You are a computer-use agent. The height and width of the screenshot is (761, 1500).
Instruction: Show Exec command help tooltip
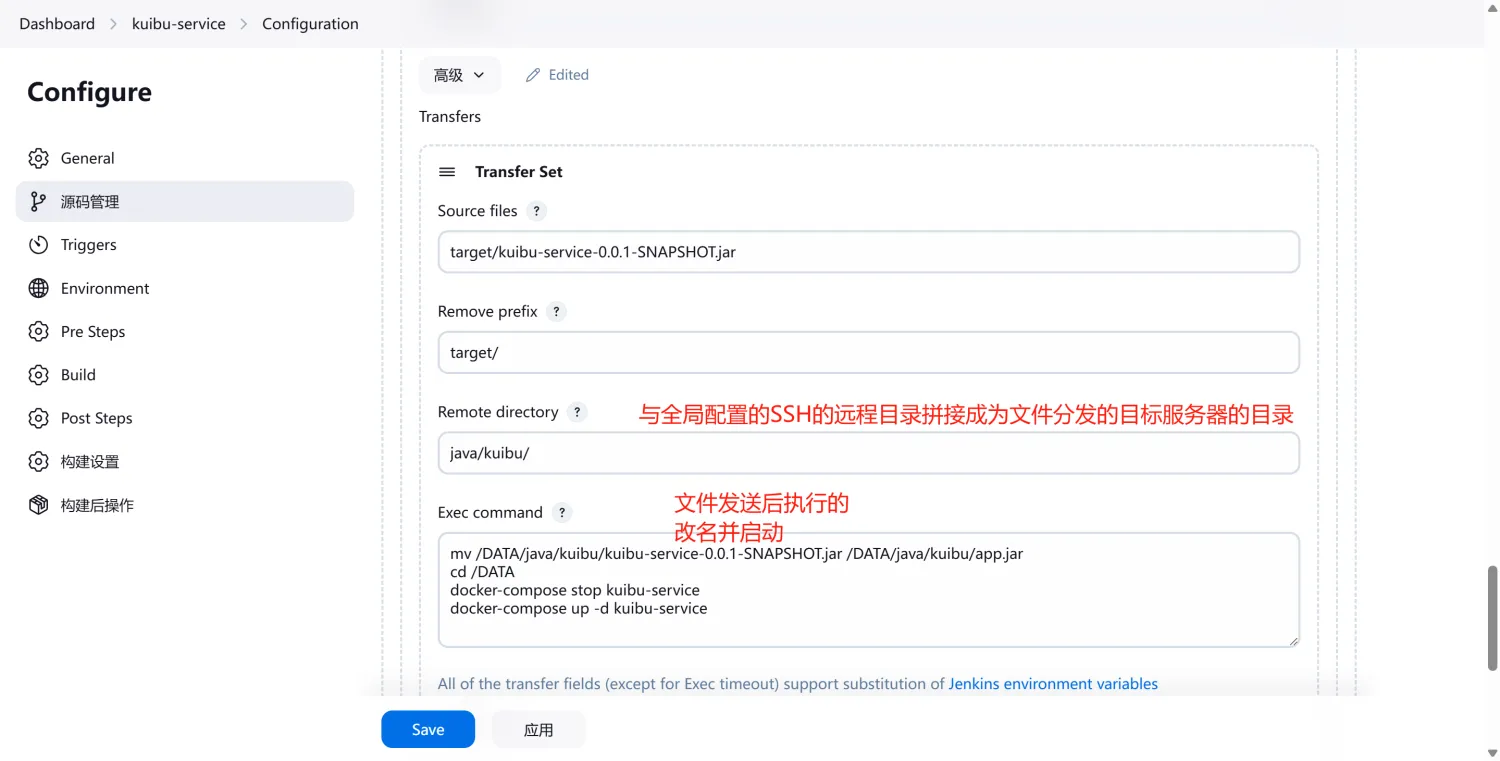click(x=562, y=513)
